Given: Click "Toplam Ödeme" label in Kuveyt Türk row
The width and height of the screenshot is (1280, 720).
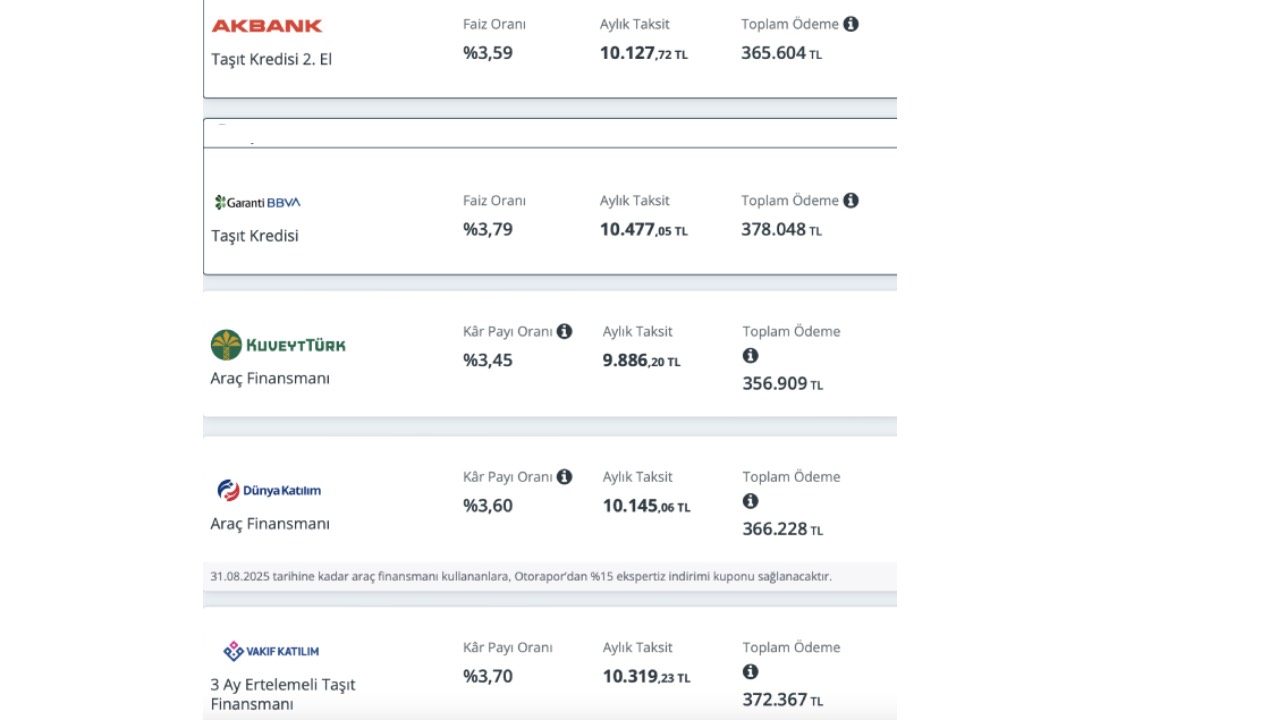Looking at the screenshot, I should pyautogui.click(x=791, y=332).
